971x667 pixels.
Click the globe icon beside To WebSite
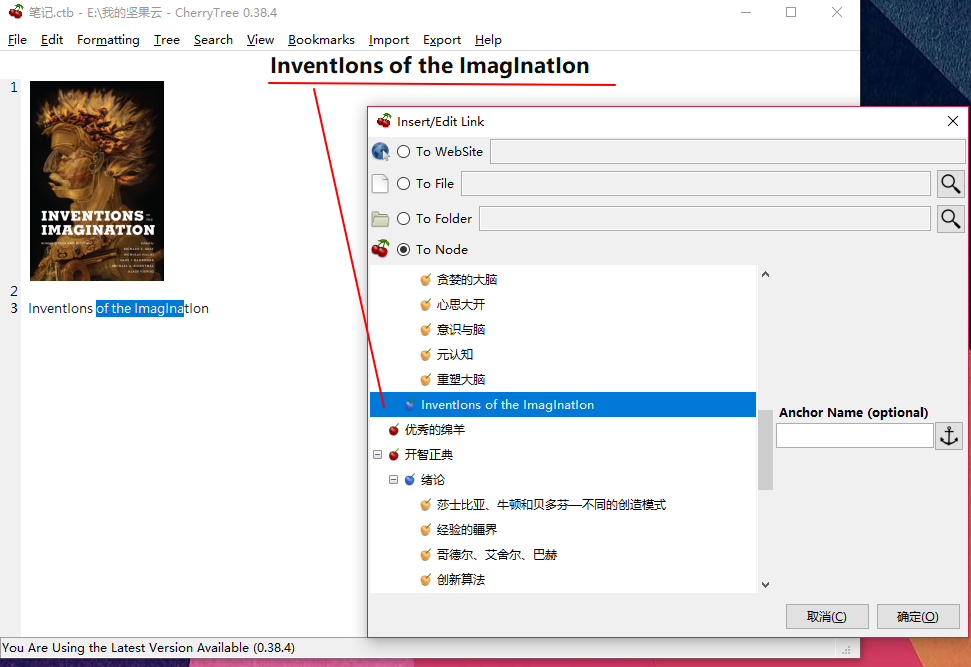(x=383, y=151)
